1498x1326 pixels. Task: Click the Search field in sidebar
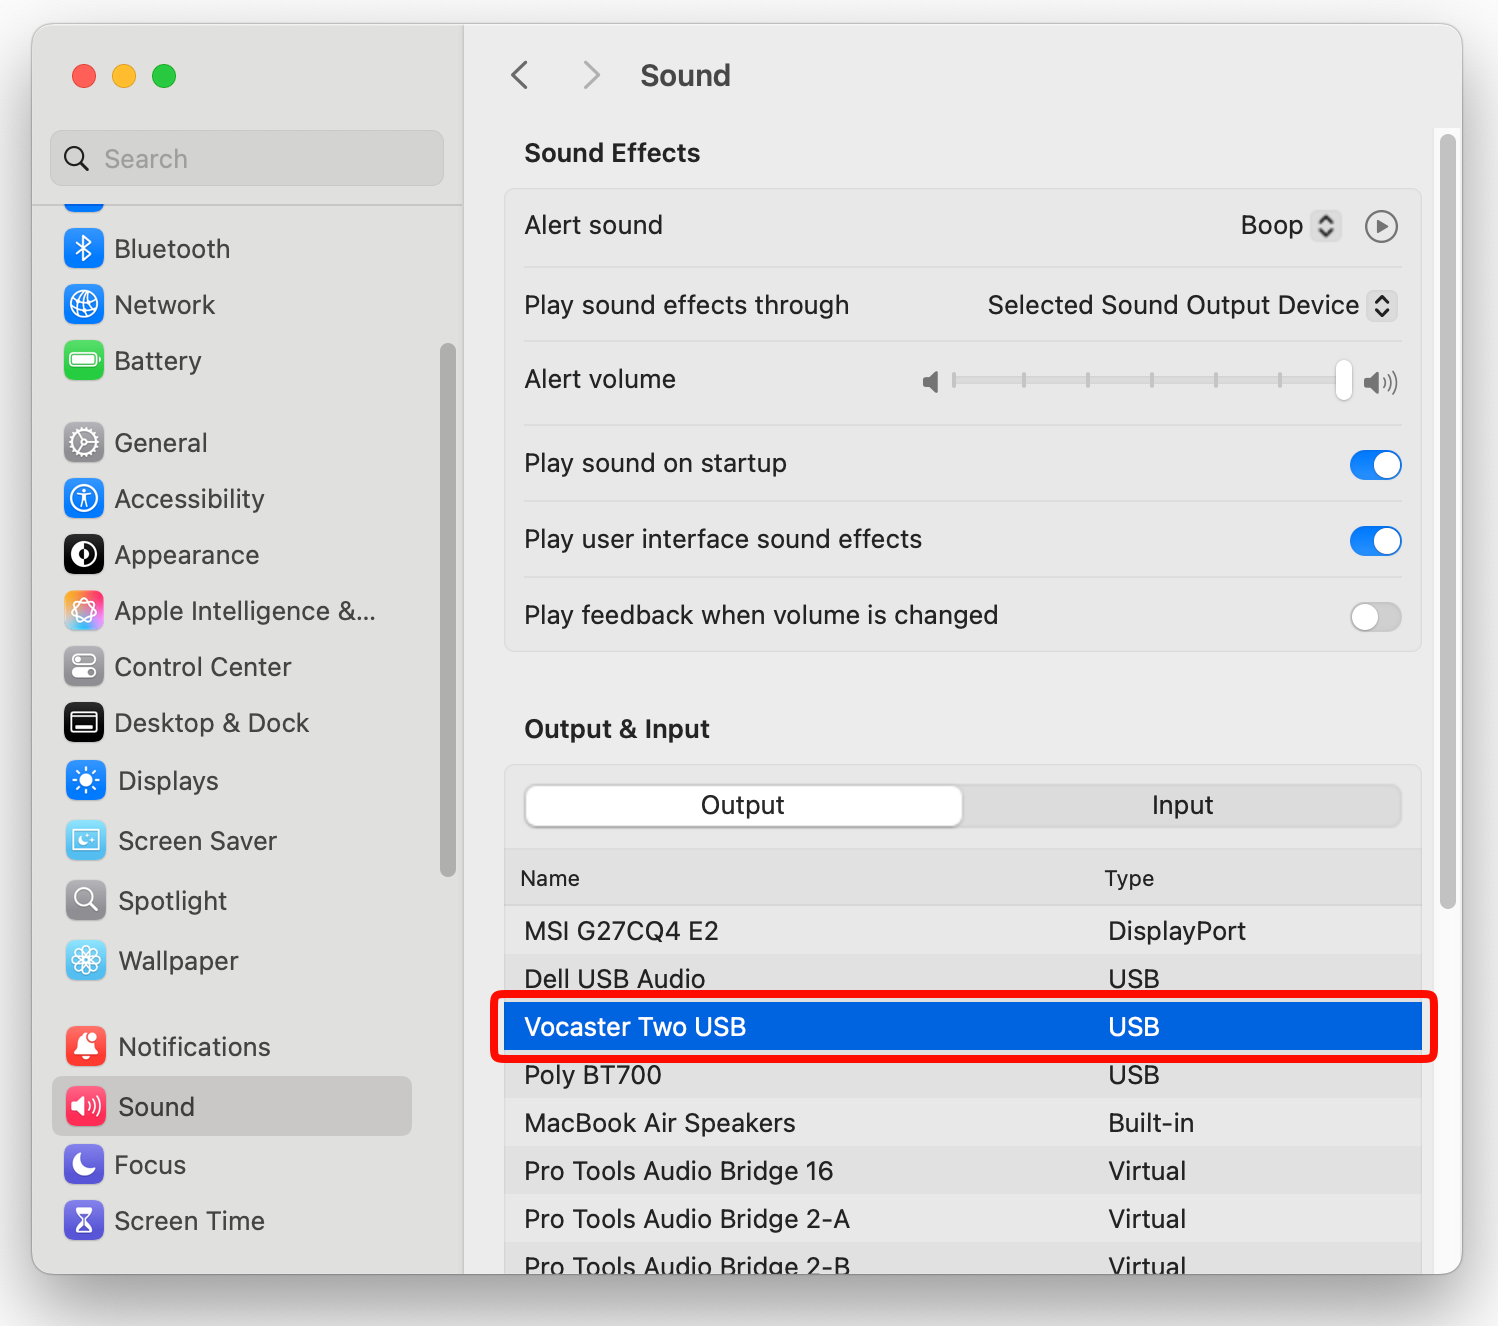(247, 158)
